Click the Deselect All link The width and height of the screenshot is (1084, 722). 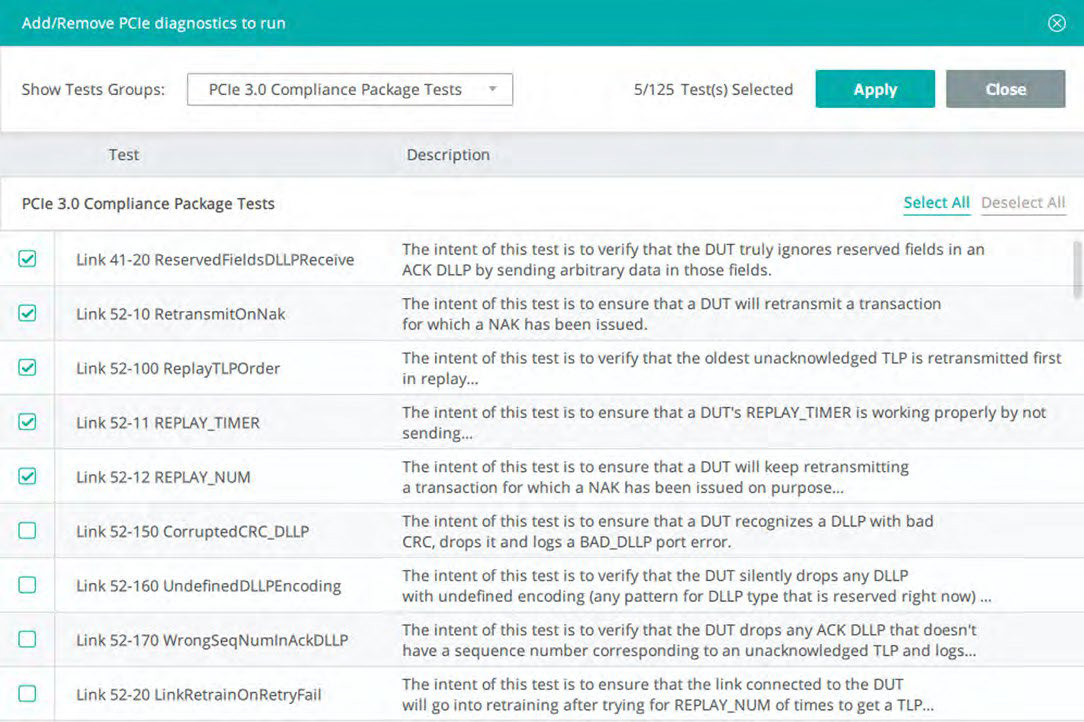coord(1023,203)
